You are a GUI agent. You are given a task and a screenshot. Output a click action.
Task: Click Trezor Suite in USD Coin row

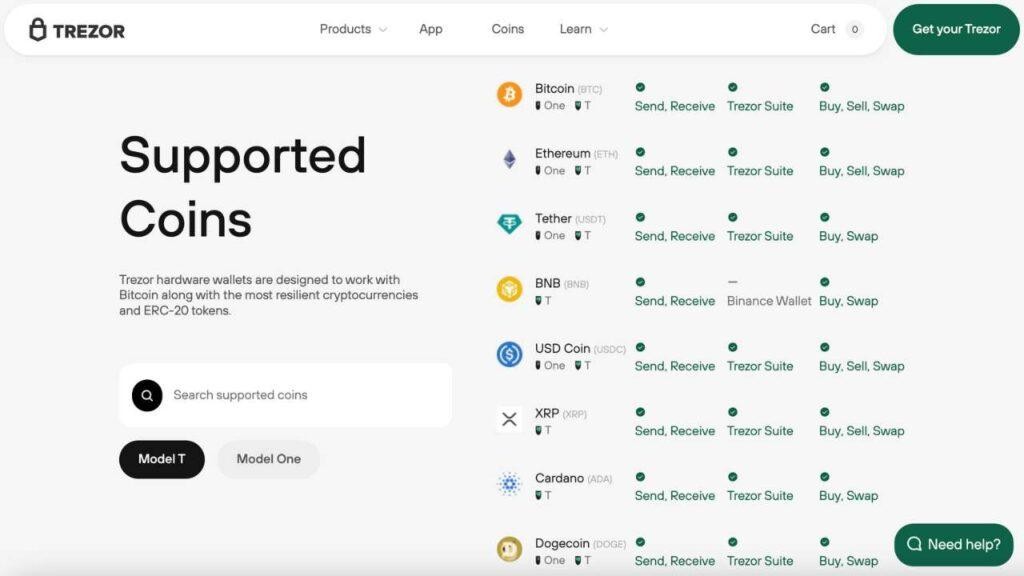click(x=760, y=366)
